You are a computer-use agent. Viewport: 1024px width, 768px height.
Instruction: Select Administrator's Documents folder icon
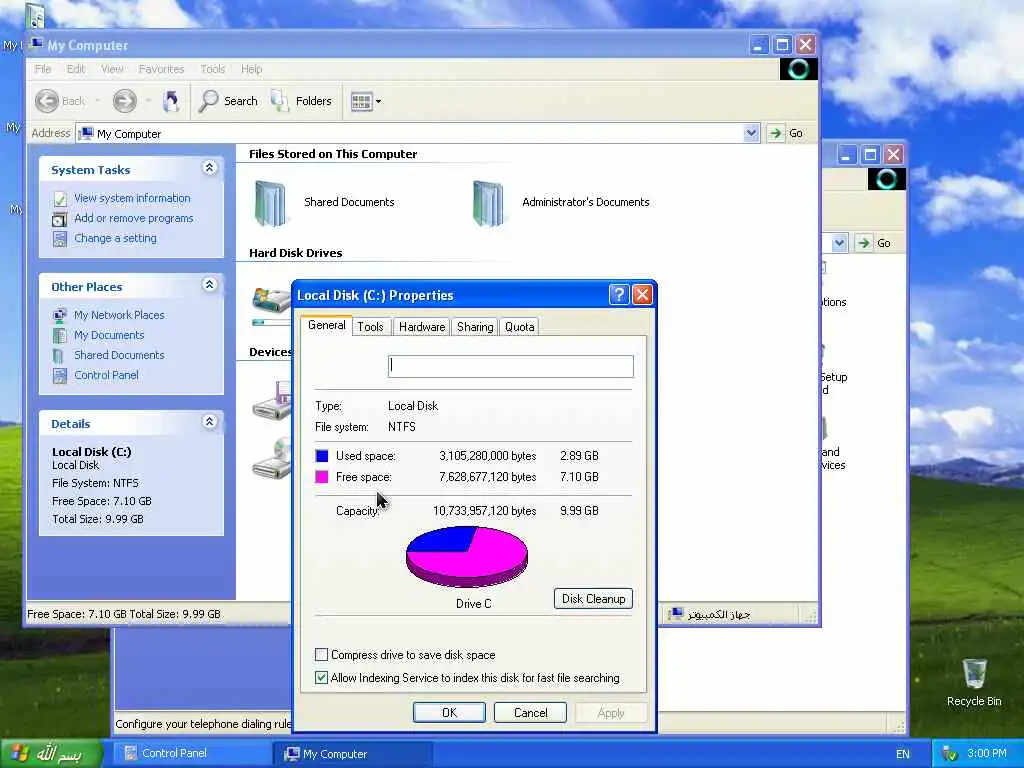coord(488,203)
